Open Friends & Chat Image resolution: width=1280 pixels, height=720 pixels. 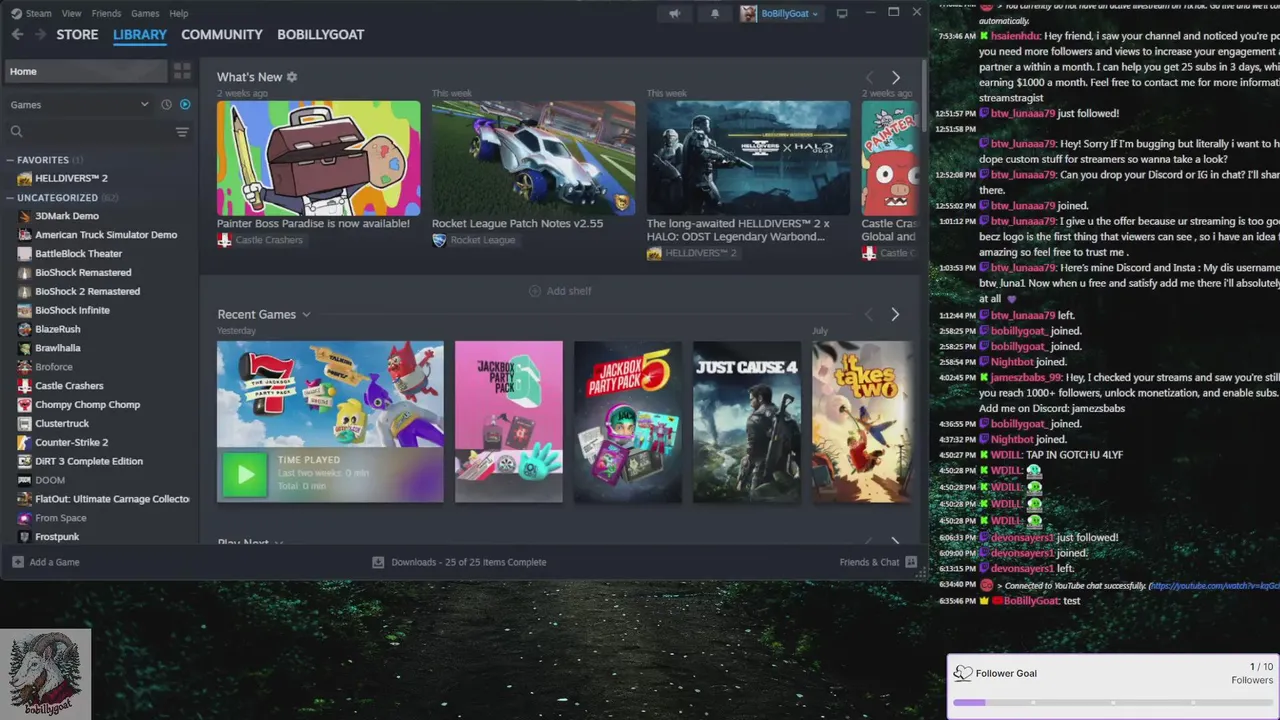pyautogui.click(x=878, y=562)
